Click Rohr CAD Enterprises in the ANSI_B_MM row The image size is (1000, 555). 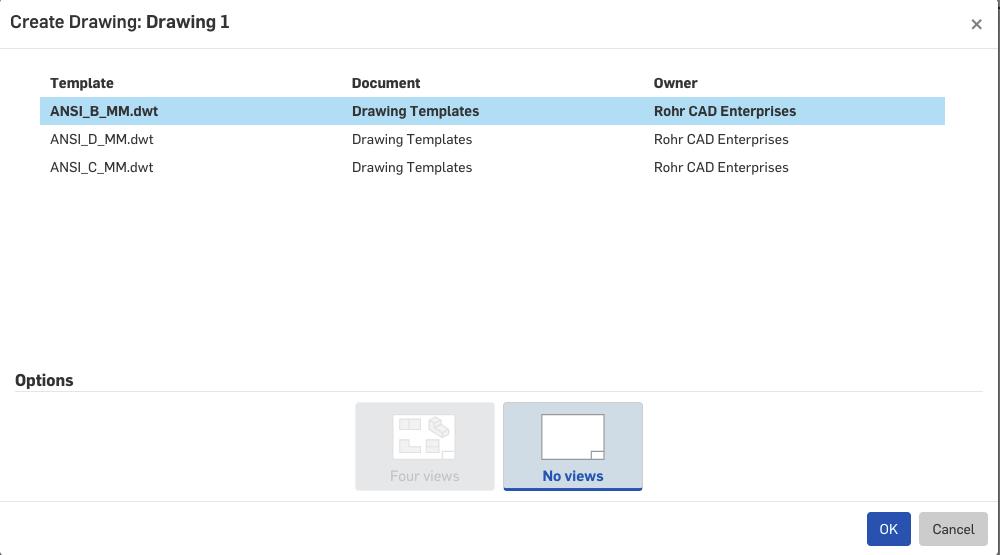click(725, 111)
